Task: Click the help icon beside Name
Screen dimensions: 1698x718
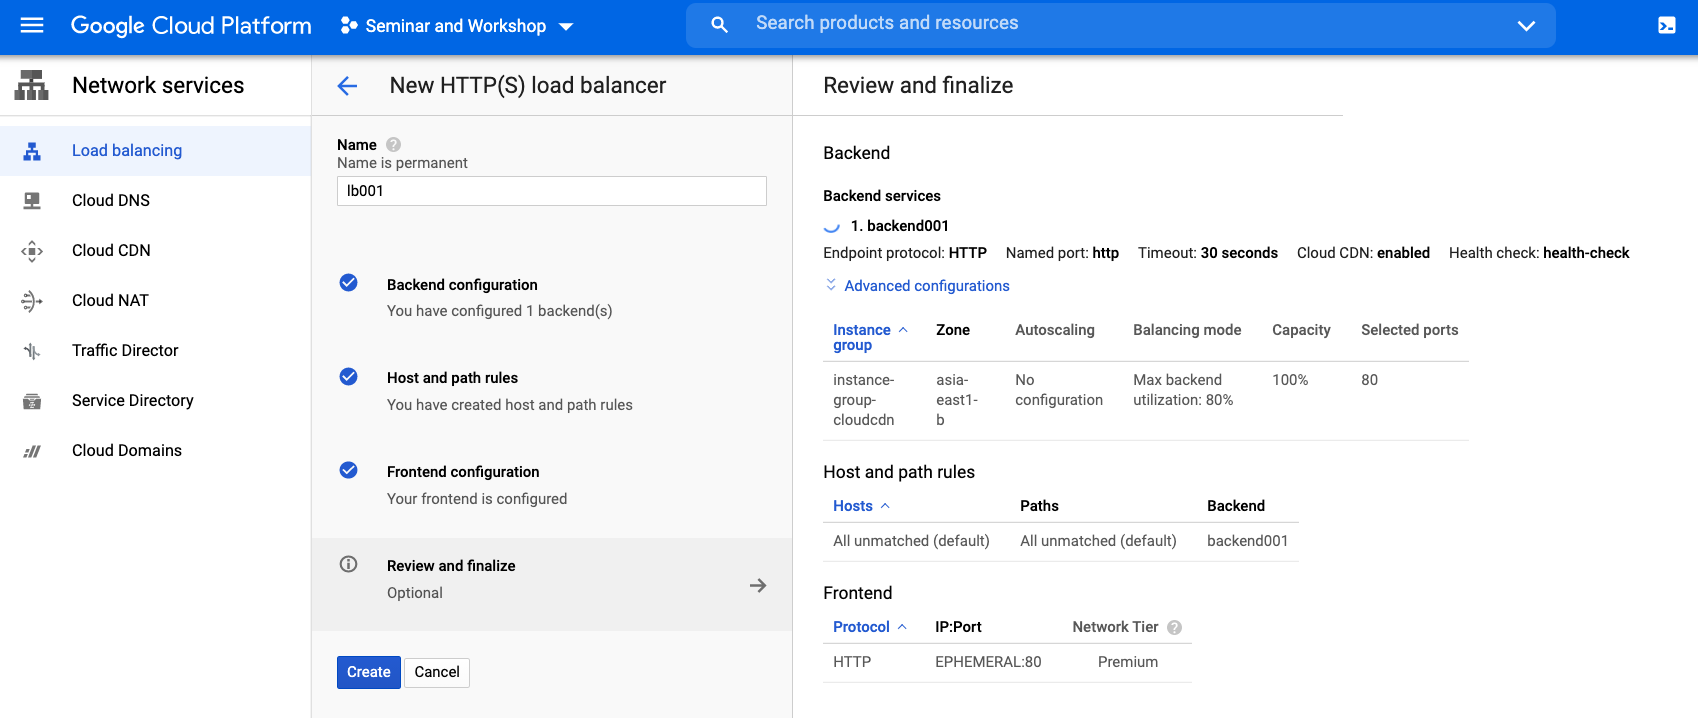Action: click(394, 145)
